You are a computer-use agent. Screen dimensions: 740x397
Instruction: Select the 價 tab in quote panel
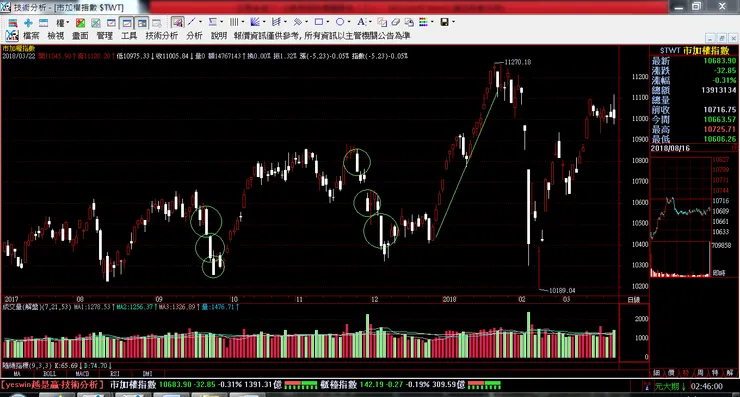click(x=671, y=372)
